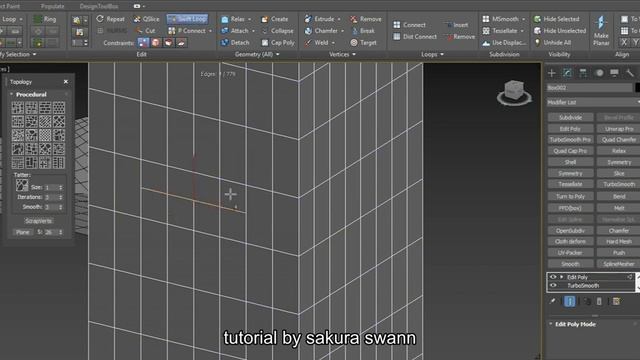The height and width of the screenshot is (360, 640).
Task: Click the Relax geometry tool
Action: click(233, 19)
